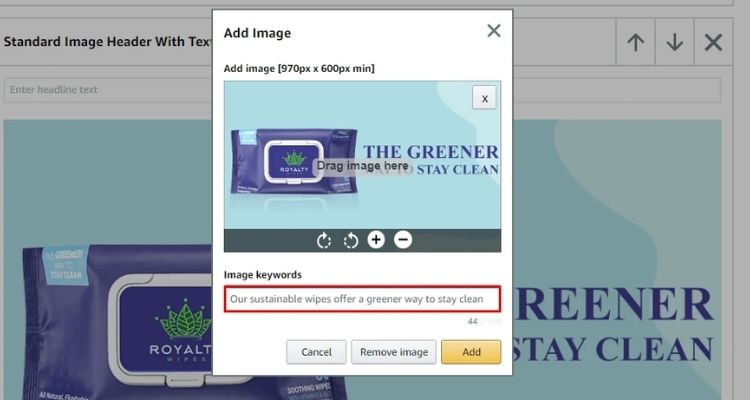Click the Image keywords label

(x=263, y=275)
